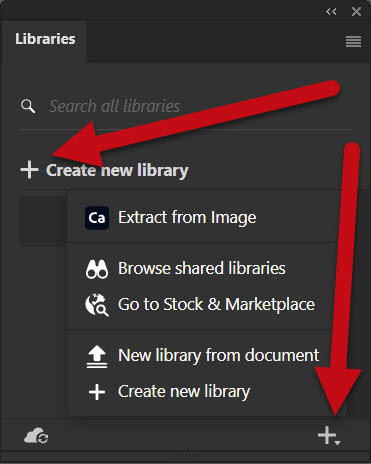Click the plus icon in the popup menu
Viewport: 371px width, 464px height.
coord(97,392)
